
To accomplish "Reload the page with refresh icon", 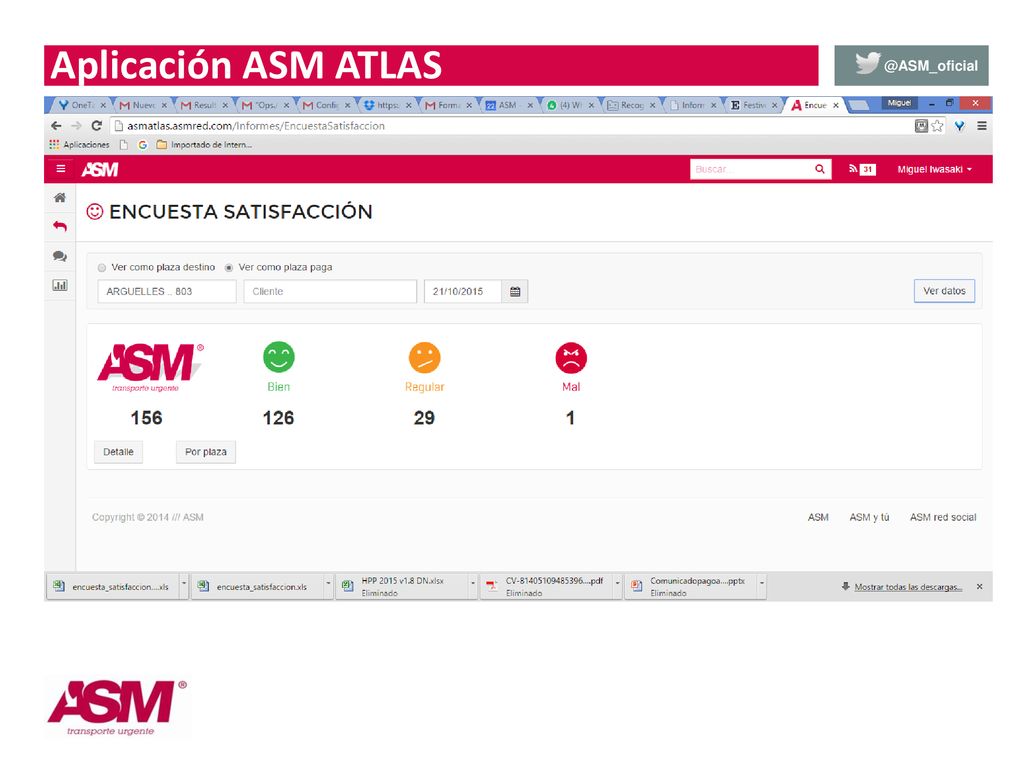I will (x=97, y=125).
